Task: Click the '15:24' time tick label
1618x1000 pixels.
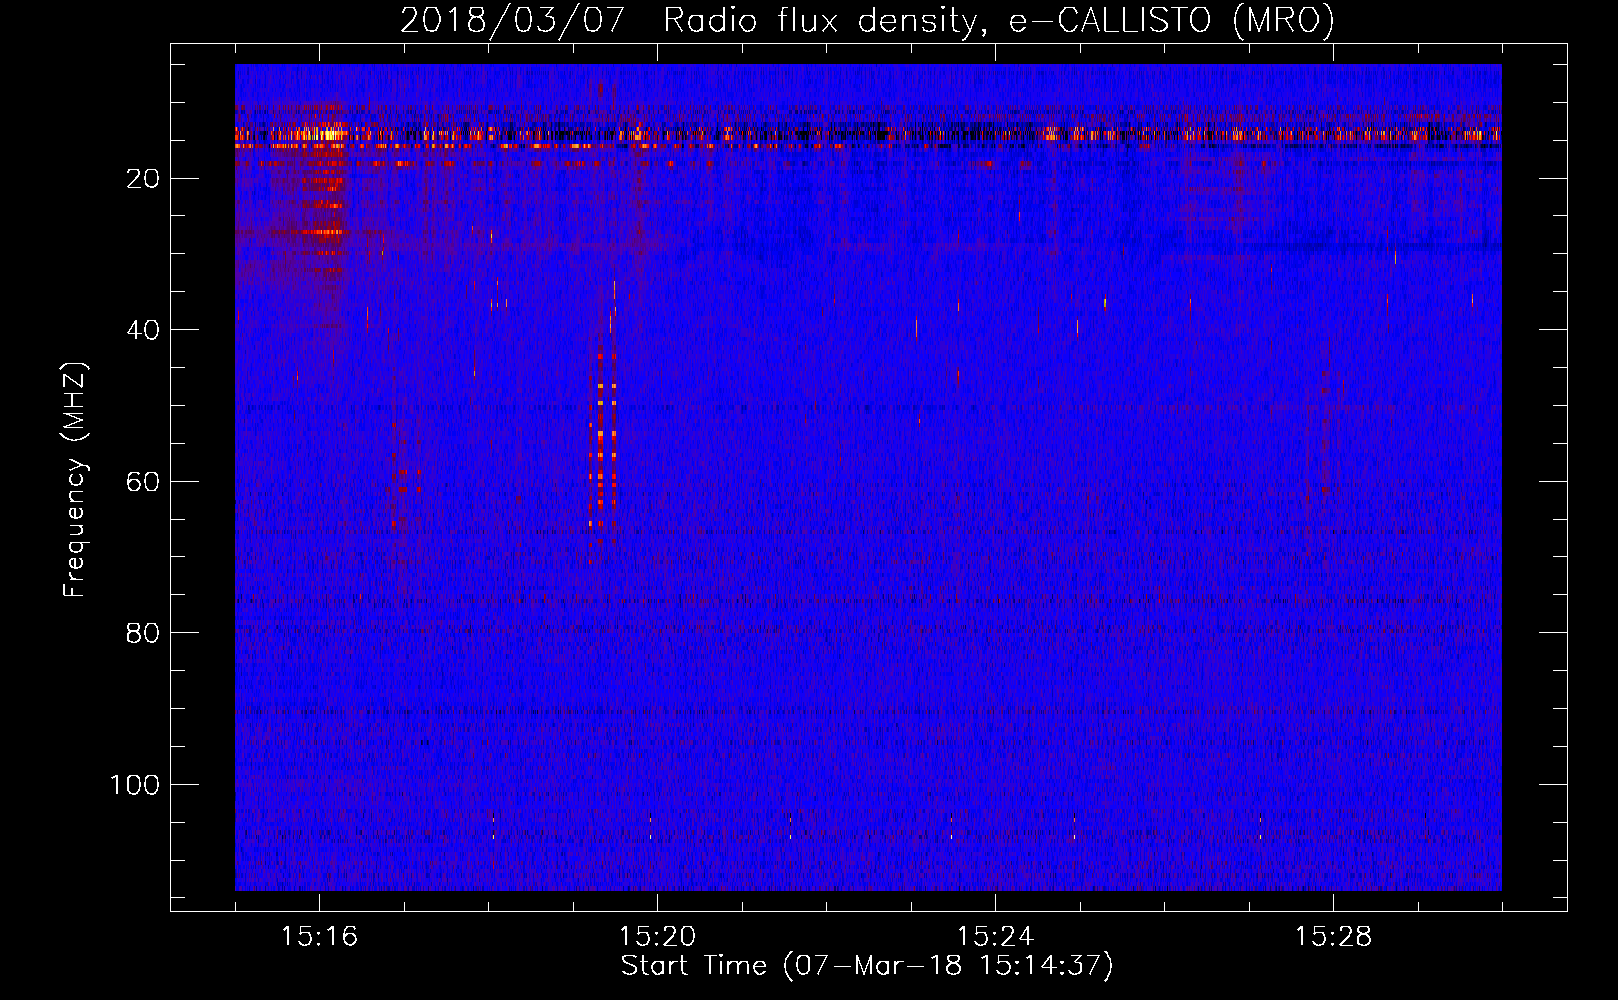Action: coord(995,937)
